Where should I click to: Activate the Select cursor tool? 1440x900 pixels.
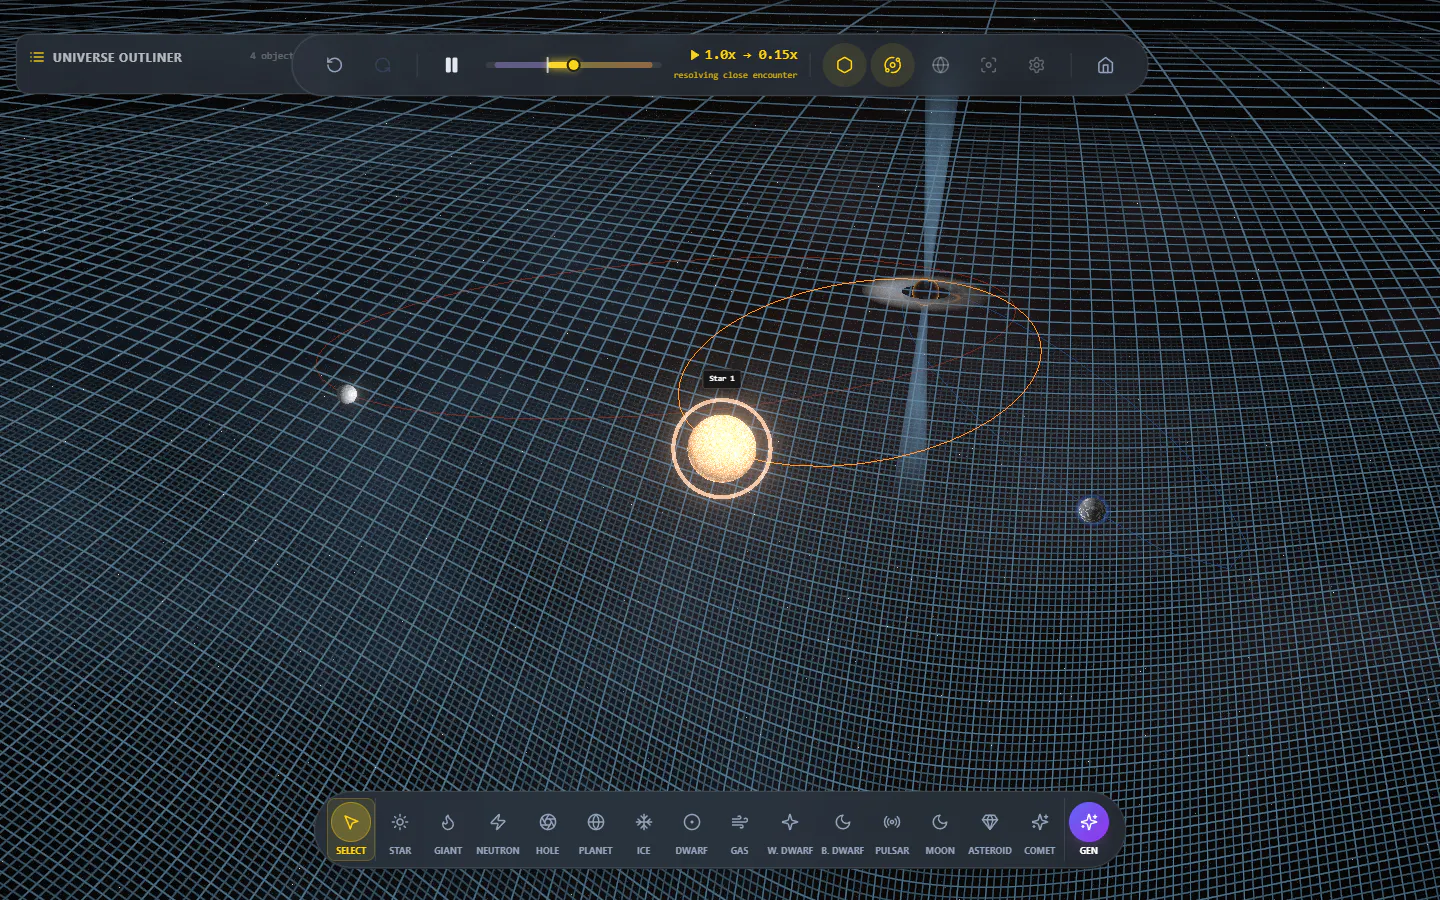point(351,830)
